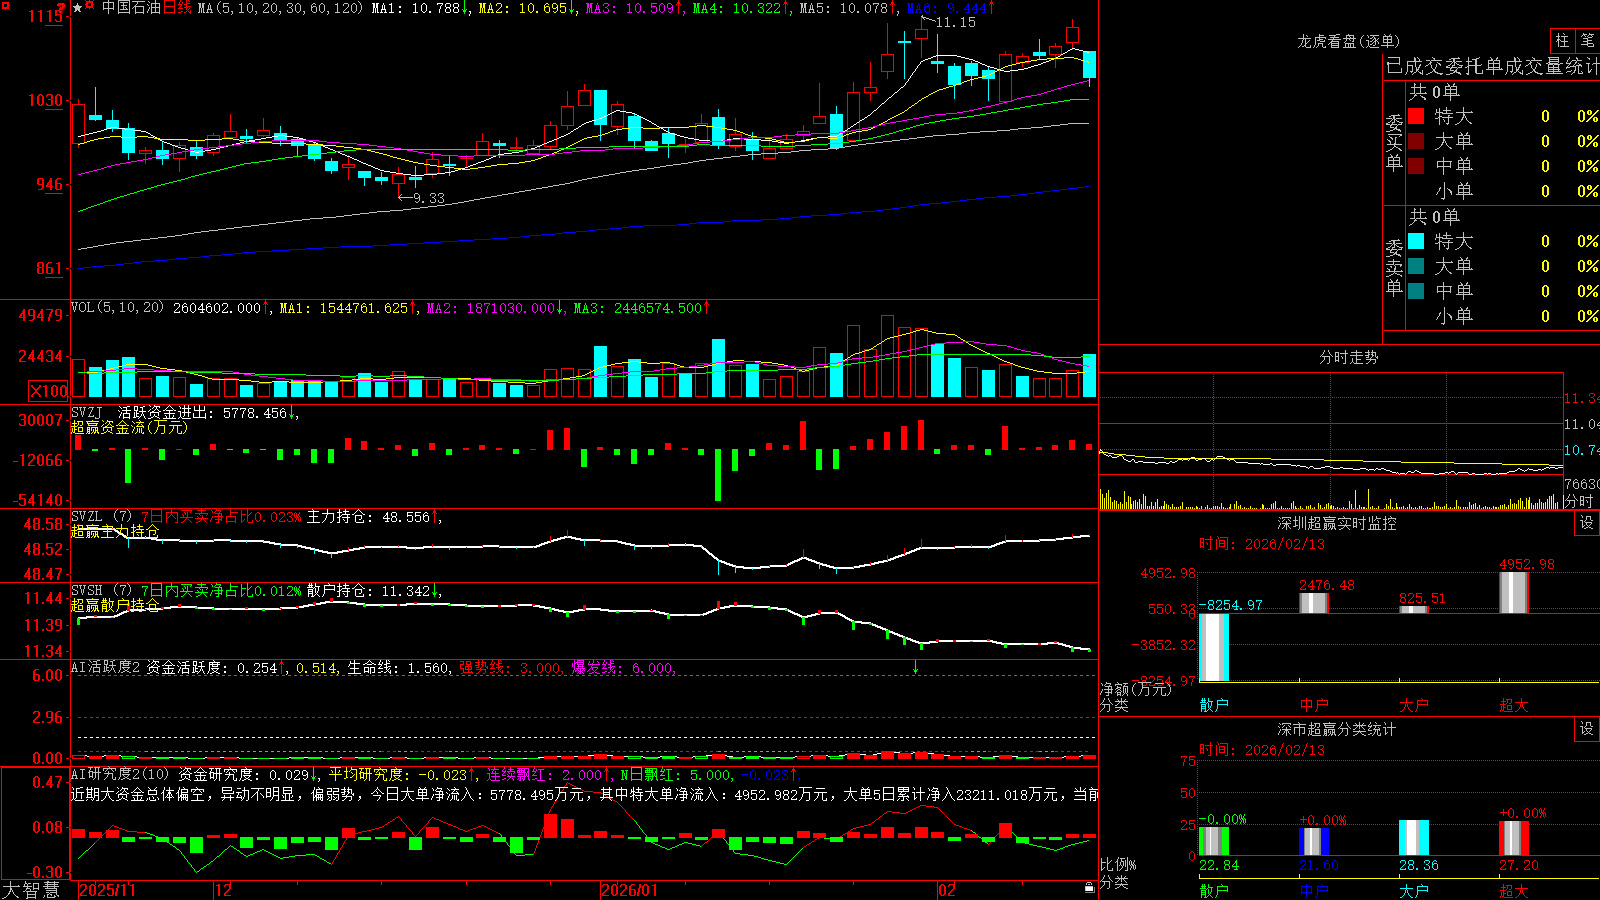1600x900 pixels.
Task: Click the 时间: 2026/02/13 in 实时监控 panel
Action: point(1261,544)
